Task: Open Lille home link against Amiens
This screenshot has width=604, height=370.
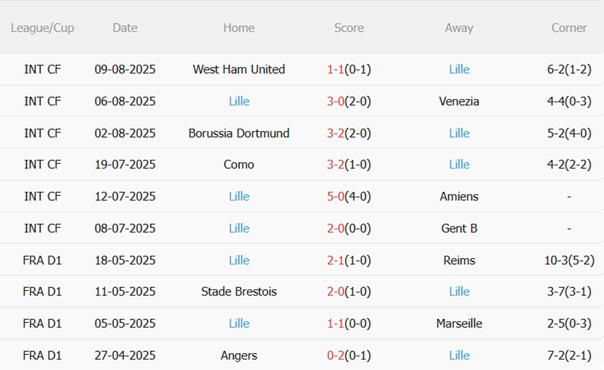Action: coord(239,196)
